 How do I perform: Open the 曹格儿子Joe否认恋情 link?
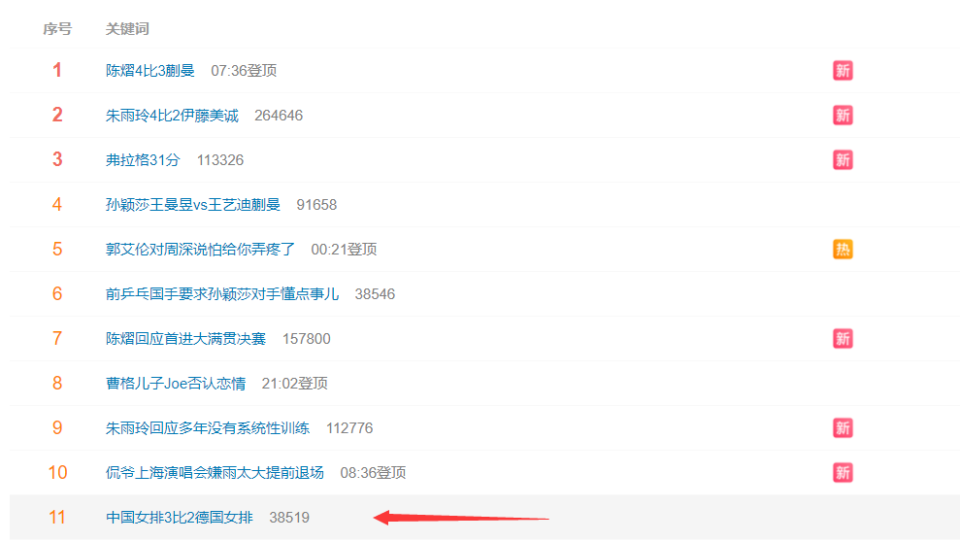tap(176, 383)
